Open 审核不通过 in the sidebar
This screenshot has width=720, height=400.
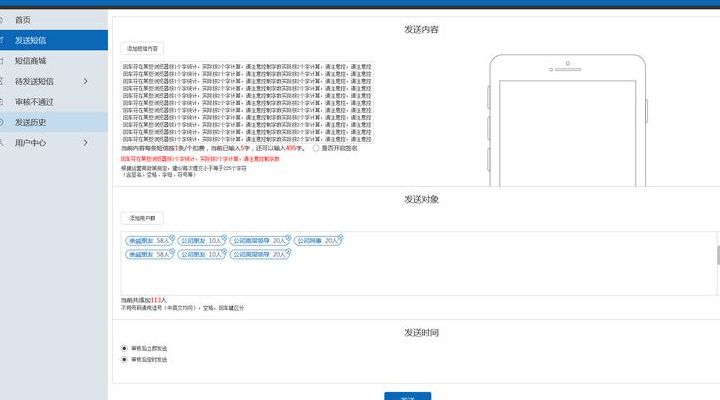pyautogui.click(x=54, y=102)
